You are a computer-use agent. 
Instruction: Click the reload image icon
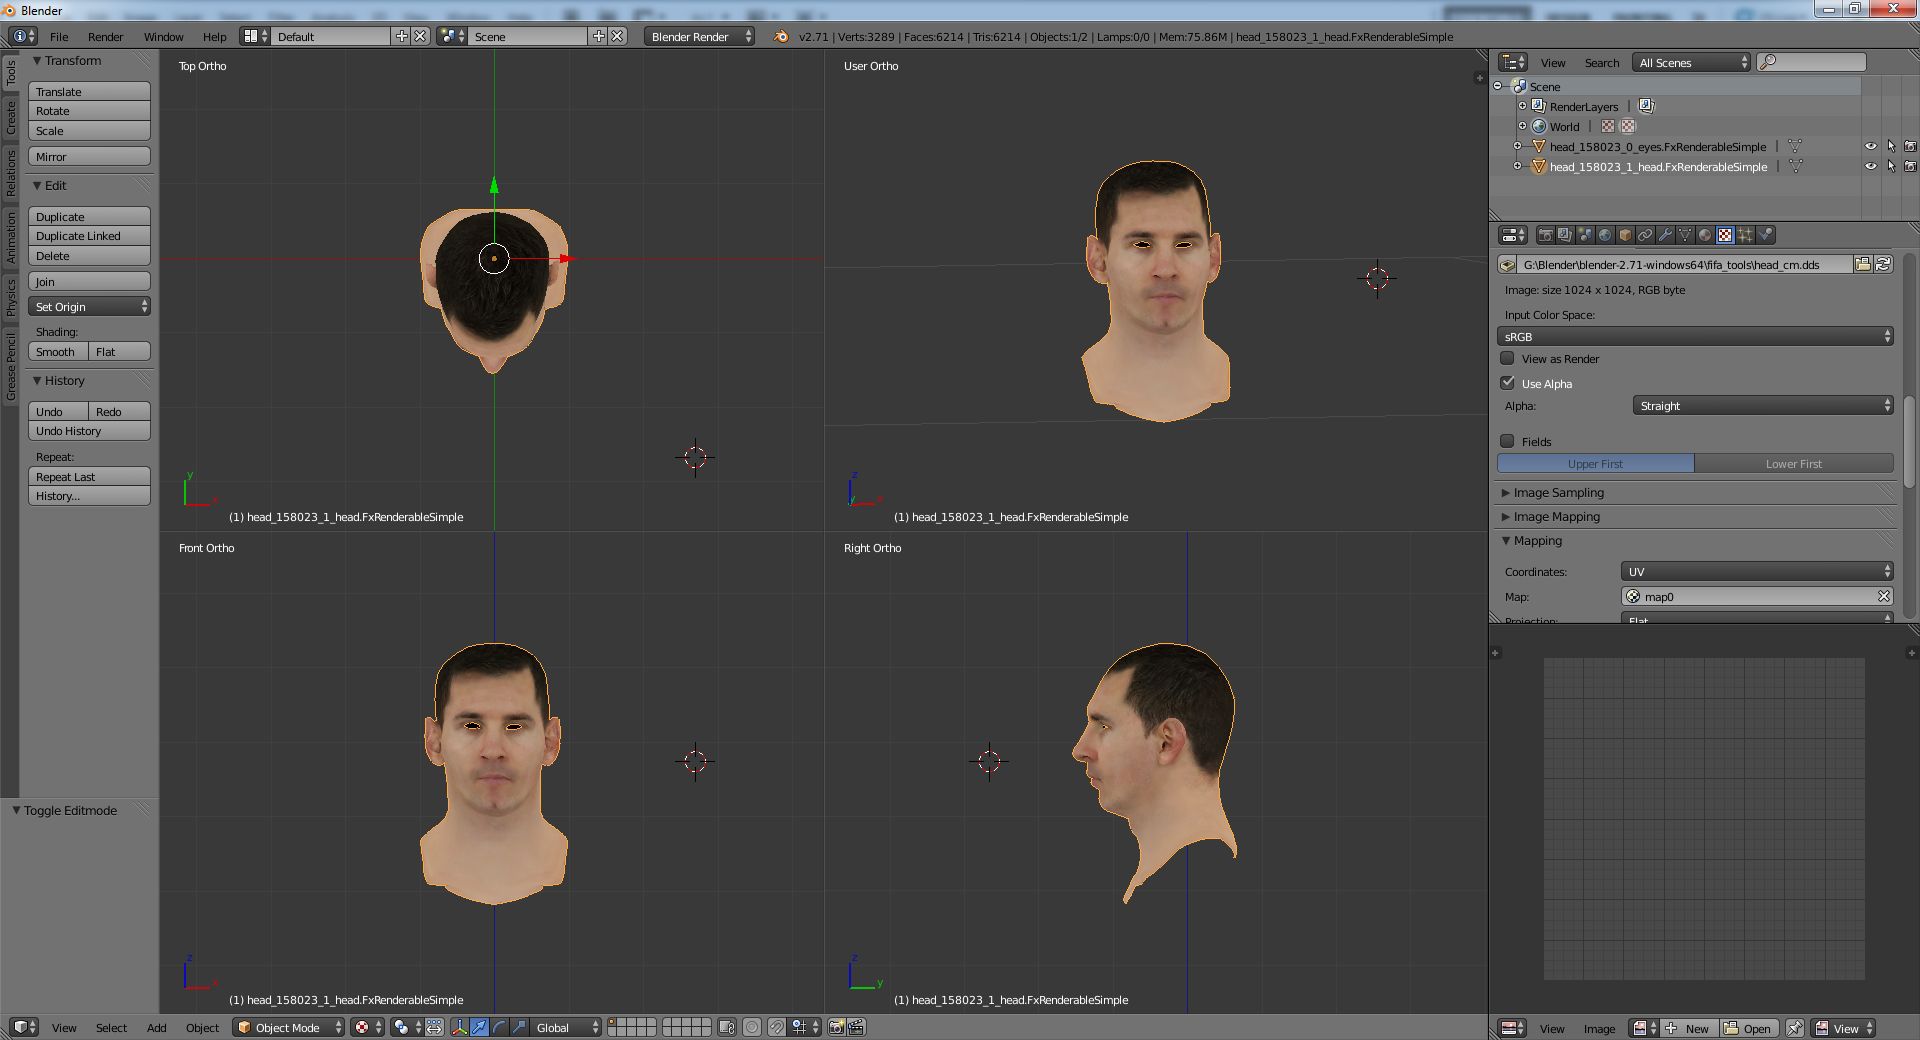[1883, 265]
